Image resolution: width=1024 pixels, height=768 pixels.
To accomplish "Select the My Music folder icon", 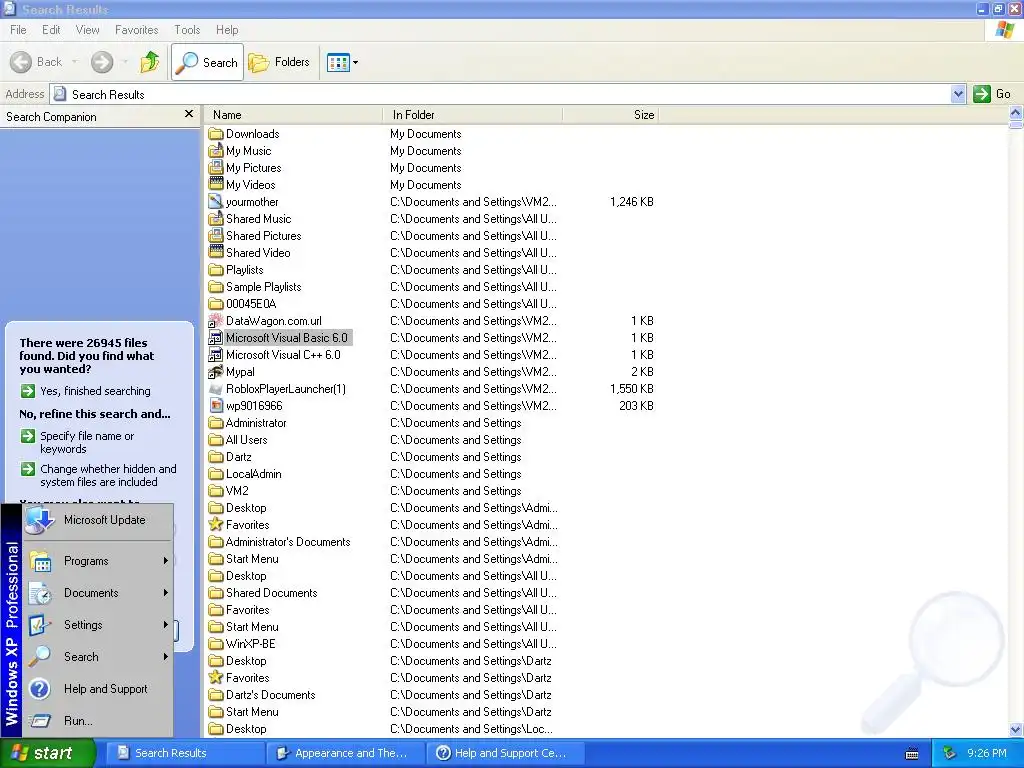I will (216, 151).
